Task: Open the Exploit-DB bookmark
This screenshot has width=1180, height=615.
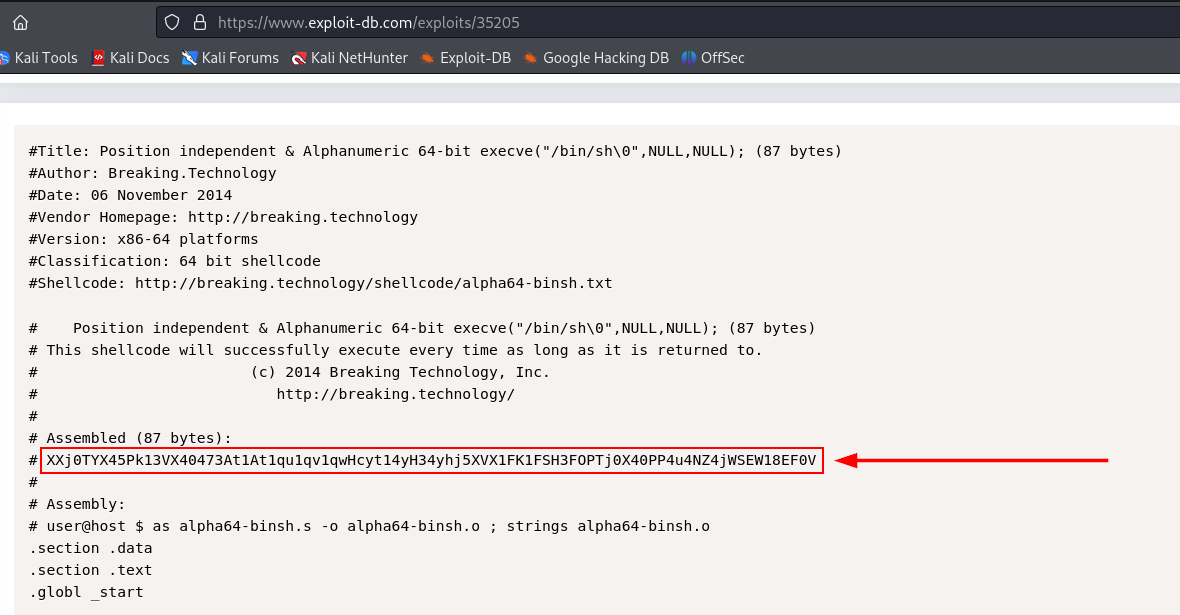Action: click(x=466, y=58)
